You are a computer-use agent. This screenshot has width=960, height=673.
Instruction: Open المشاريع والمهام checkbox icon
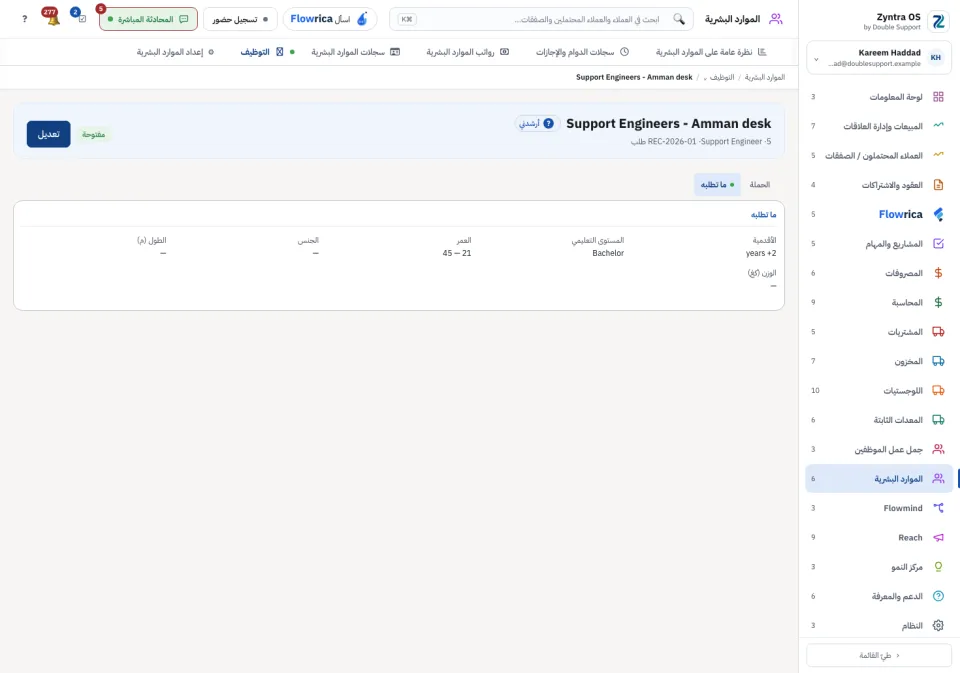pos(938,244)
